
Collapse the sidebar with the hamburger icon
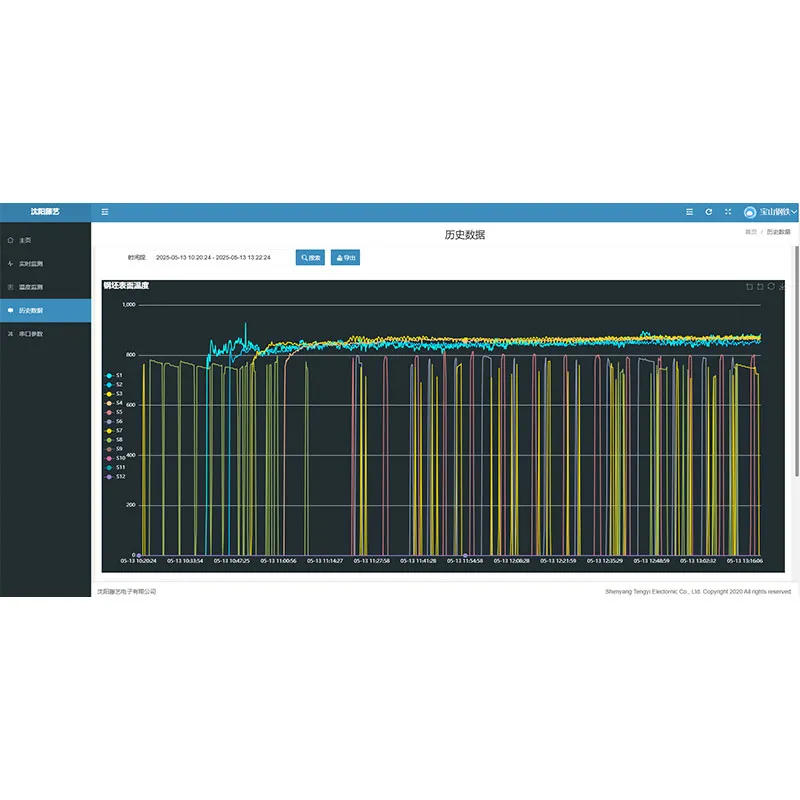pyautogui.click(x=105, y=212)
